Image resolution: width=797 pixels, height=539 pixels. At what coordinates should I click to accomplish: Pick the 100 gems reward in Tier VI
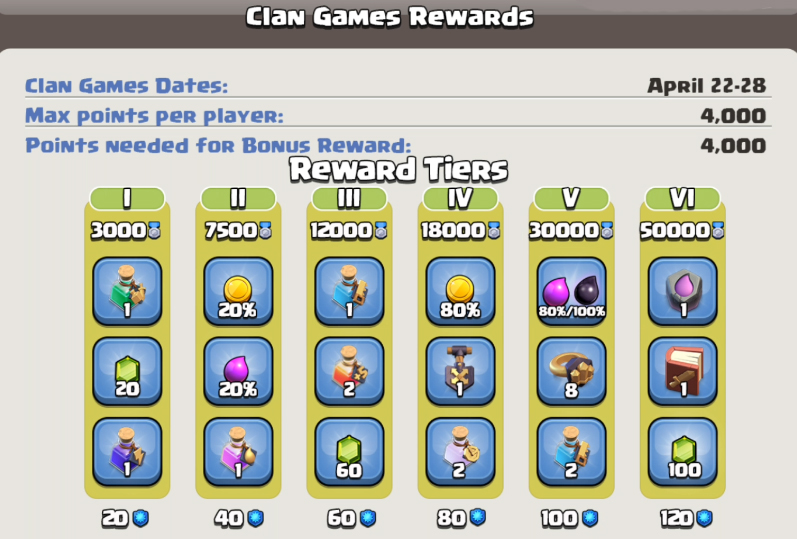683,452
